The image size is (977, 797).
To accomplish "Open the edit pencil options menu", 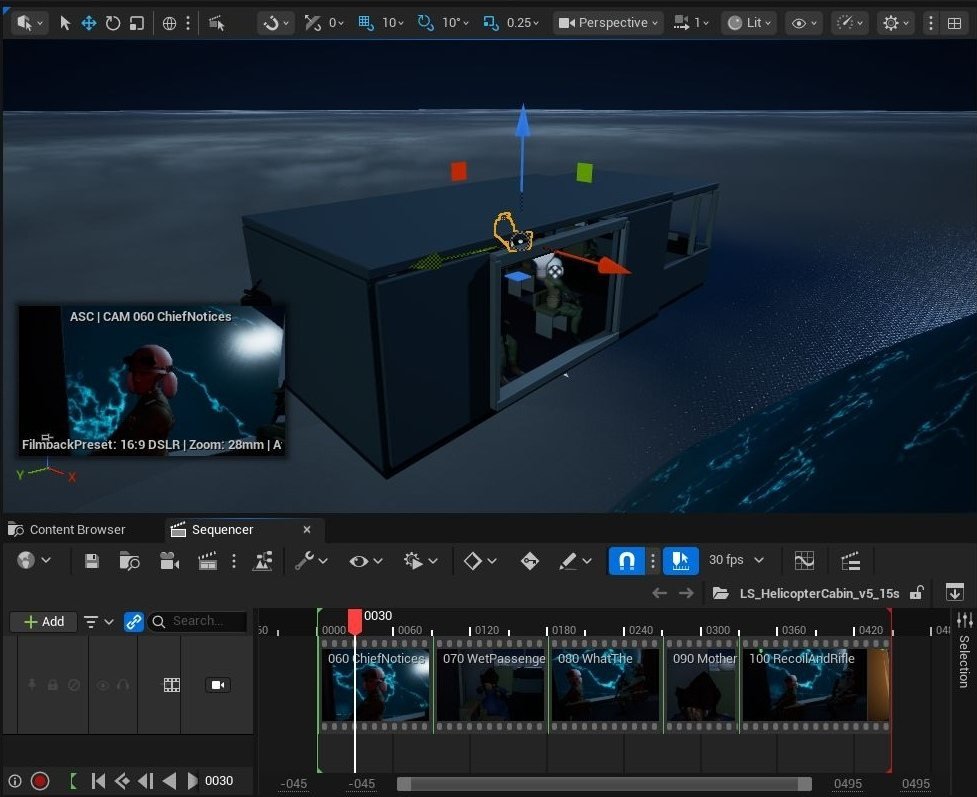I will [574, 561].
